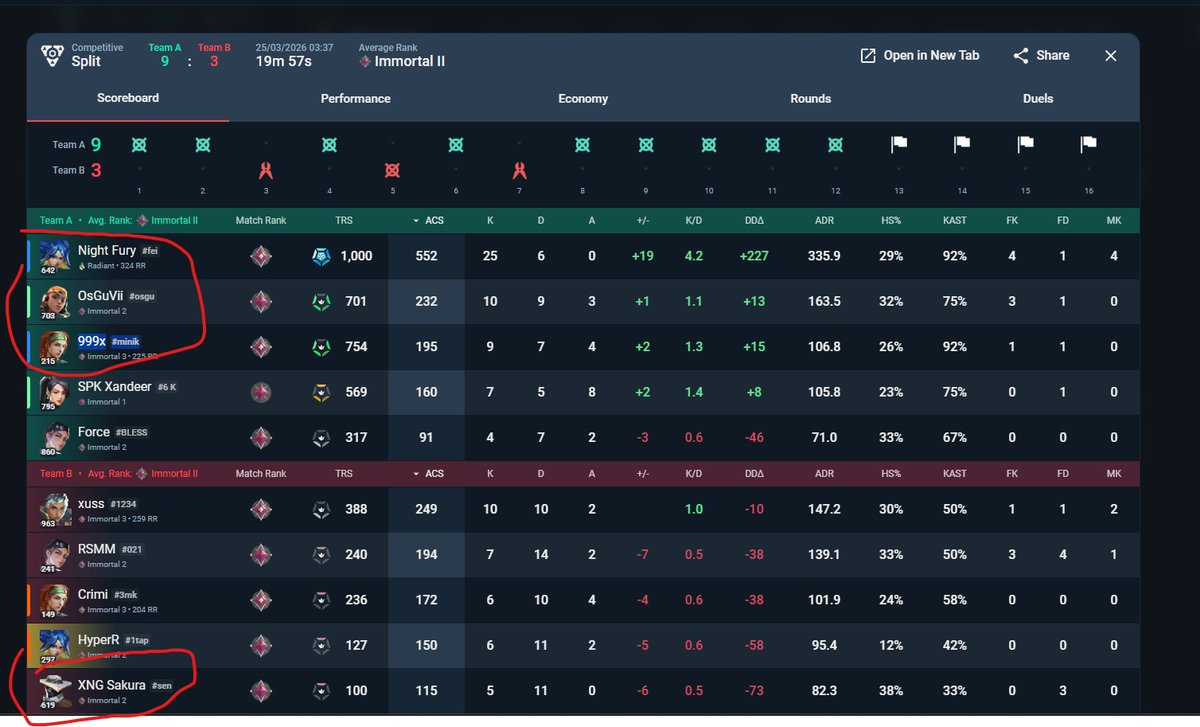
Task: Select round 7 spike icon
Action: pos(519,170)
